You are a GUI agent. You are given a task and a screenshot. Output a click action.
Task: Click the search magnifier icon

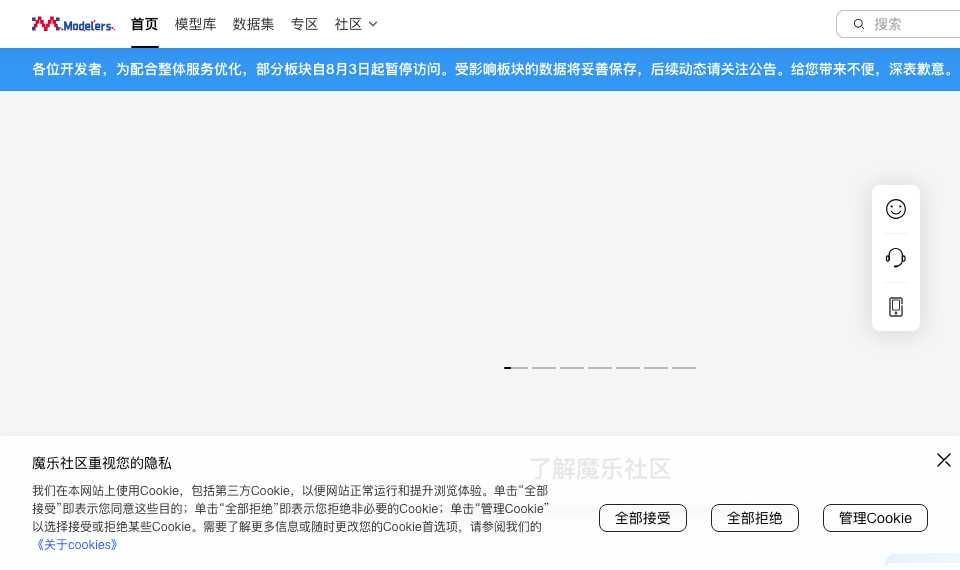[859, 24]
